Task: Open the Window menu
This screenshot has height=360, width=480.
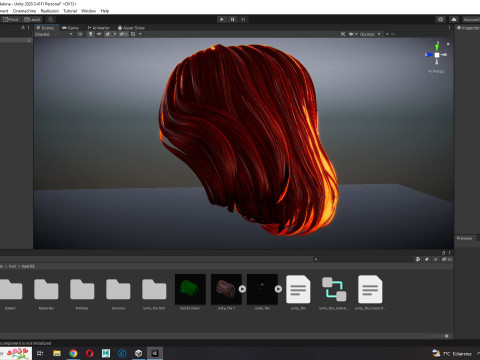Action: click(x=88, y=11)
